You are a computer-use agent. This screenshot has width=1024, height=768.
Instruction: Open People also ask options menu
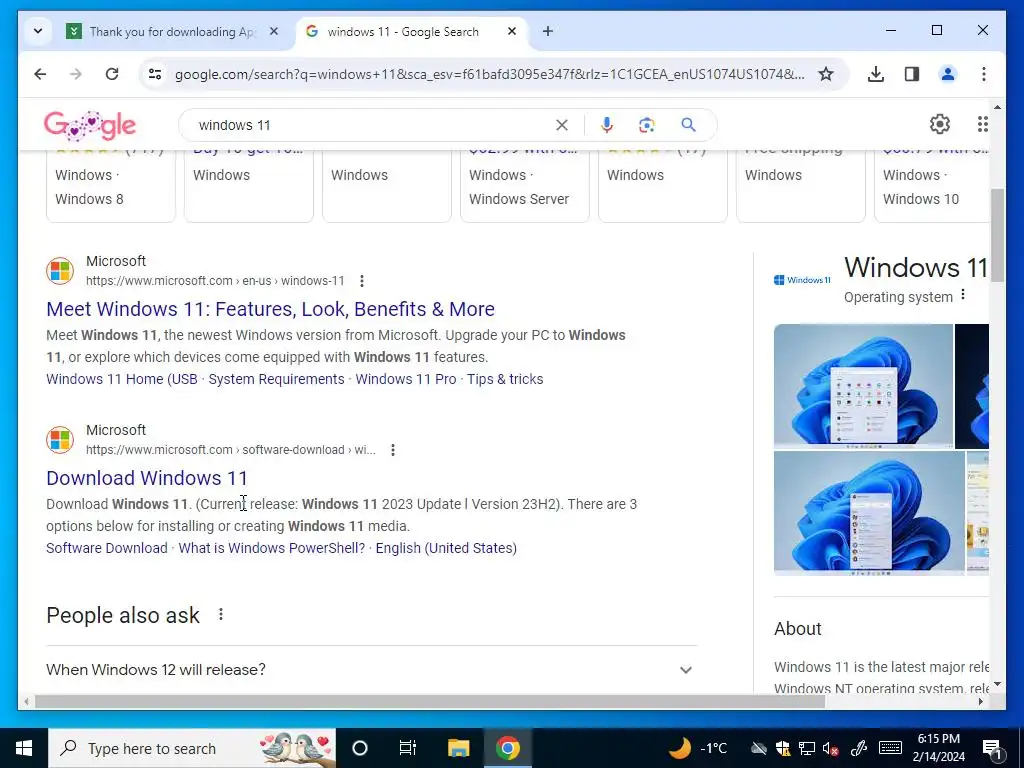(x=221, y=615)
